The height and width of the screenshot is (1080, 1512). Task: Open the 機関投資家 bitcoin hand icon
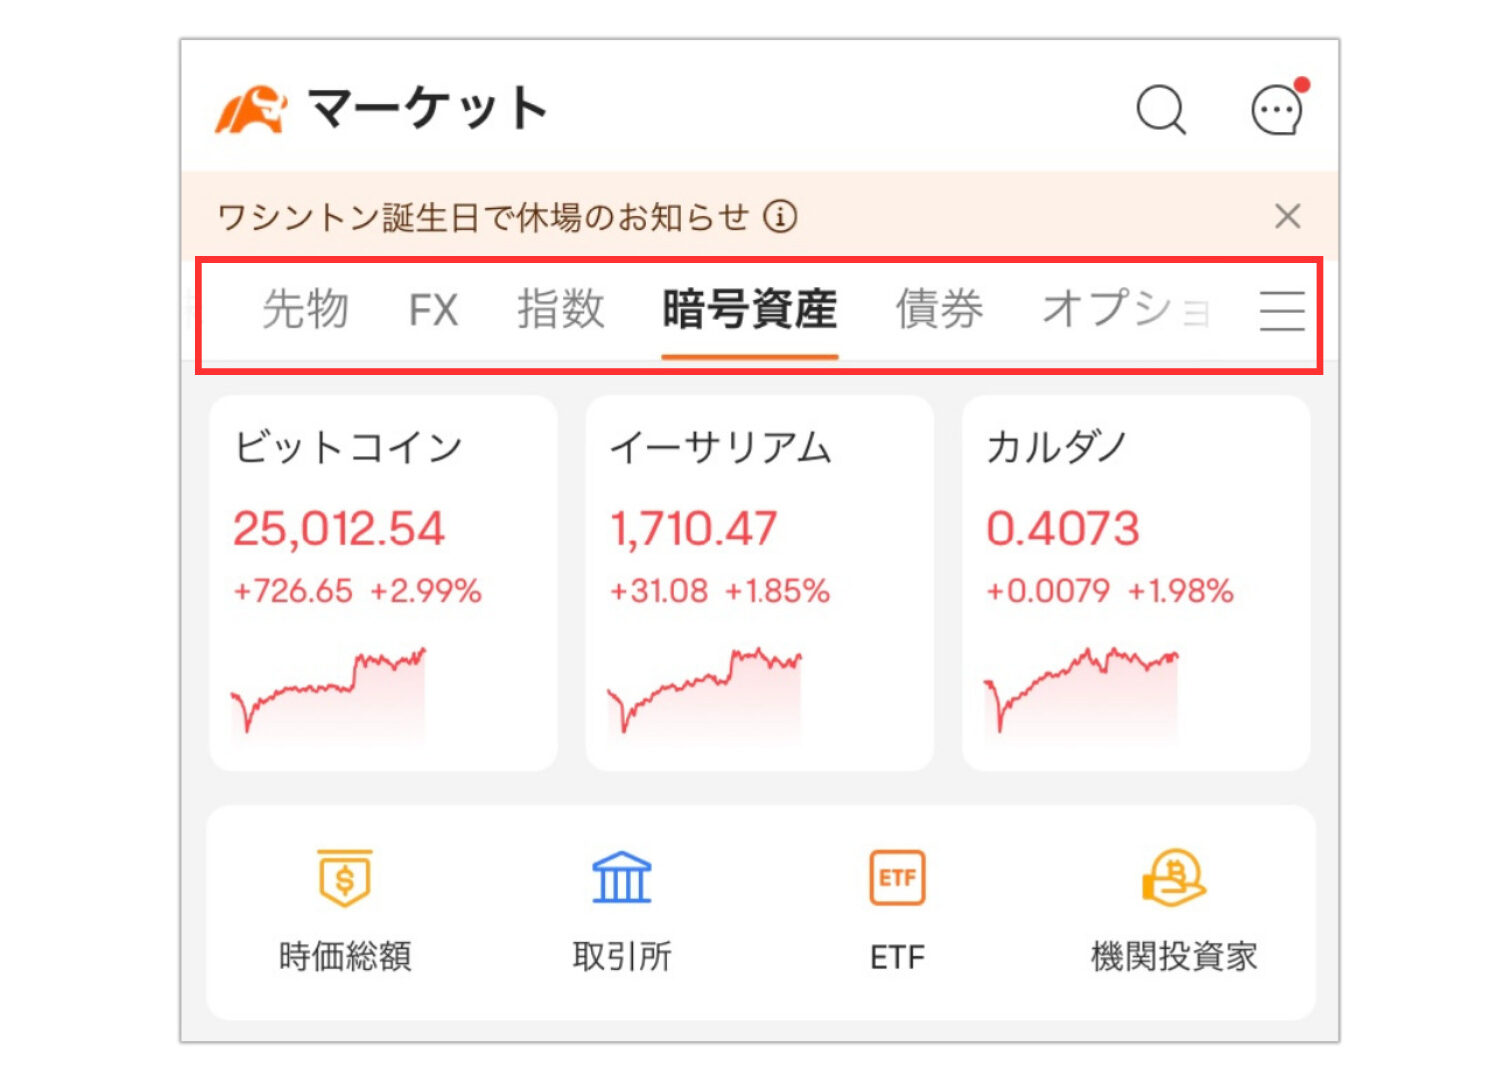point(1173,878)
